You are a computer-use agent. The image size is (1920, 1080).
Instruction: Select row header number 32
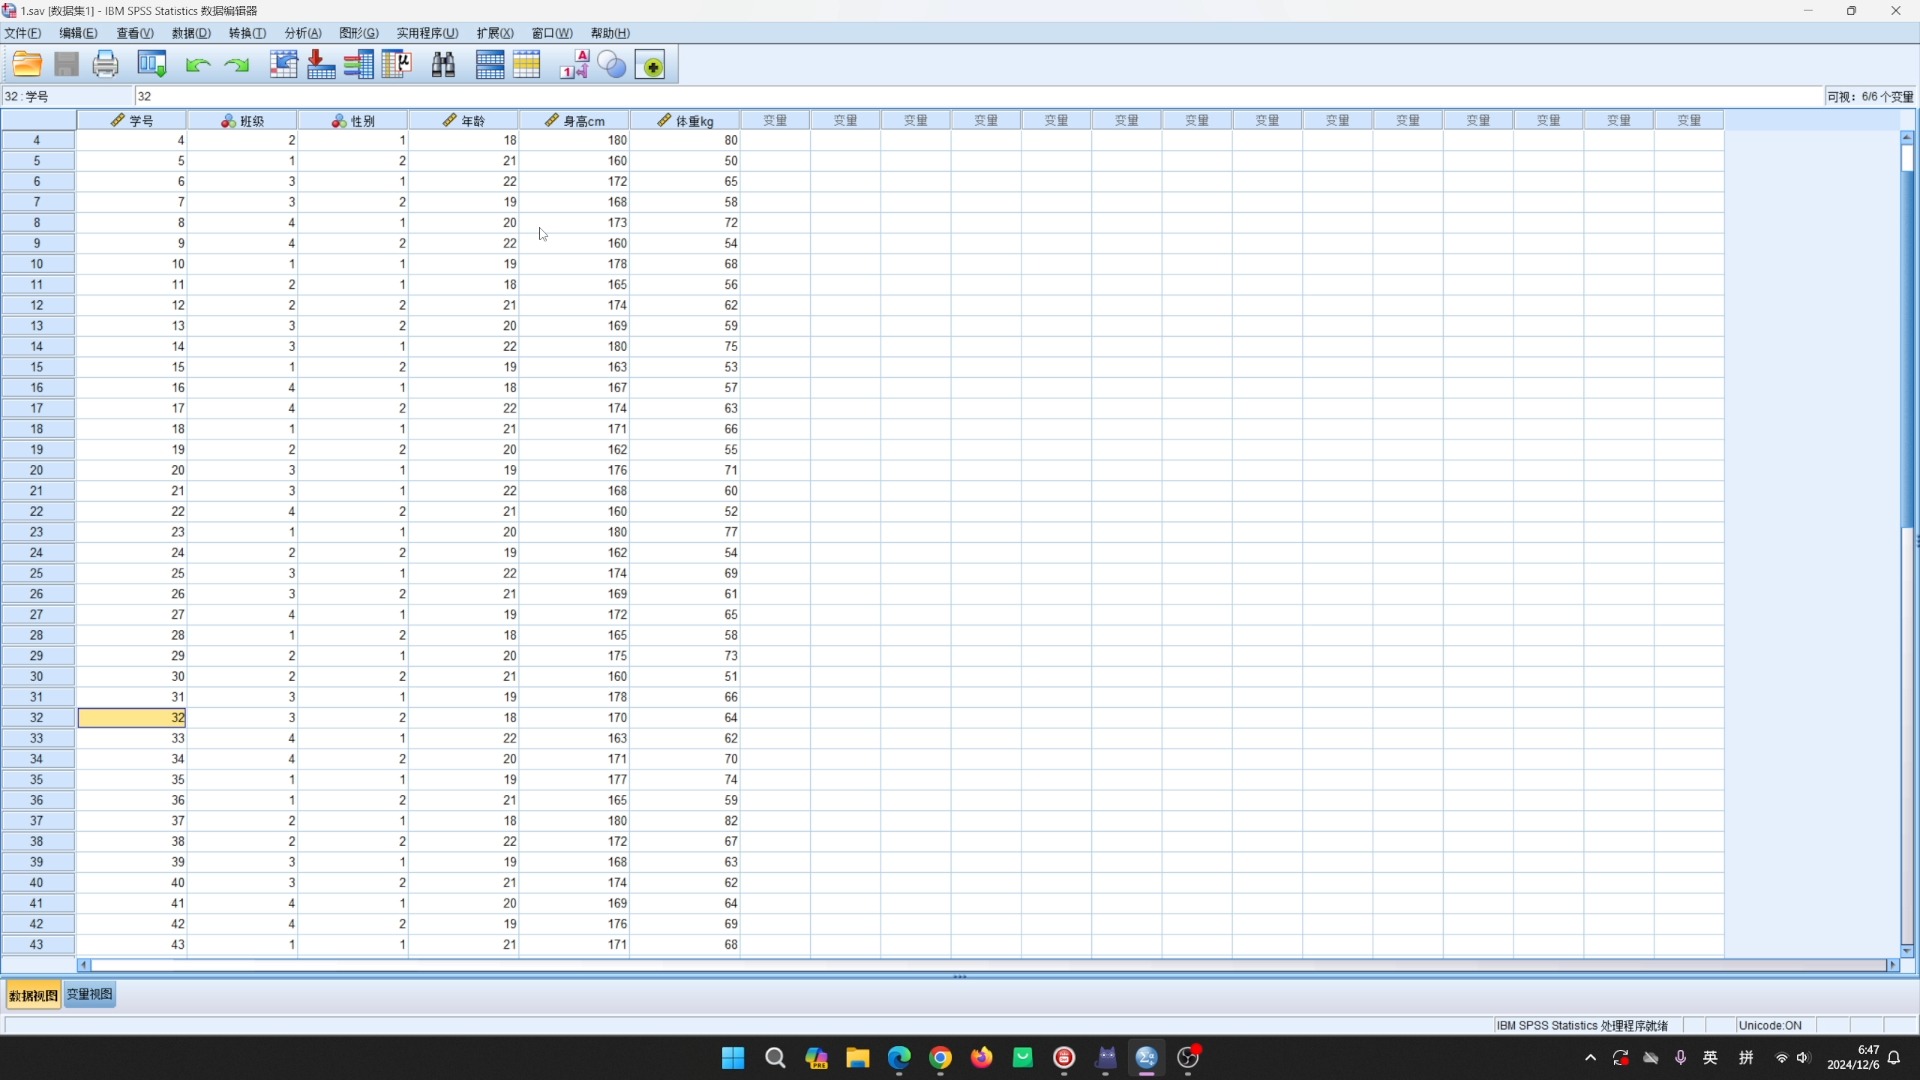(x=37, y=718)
